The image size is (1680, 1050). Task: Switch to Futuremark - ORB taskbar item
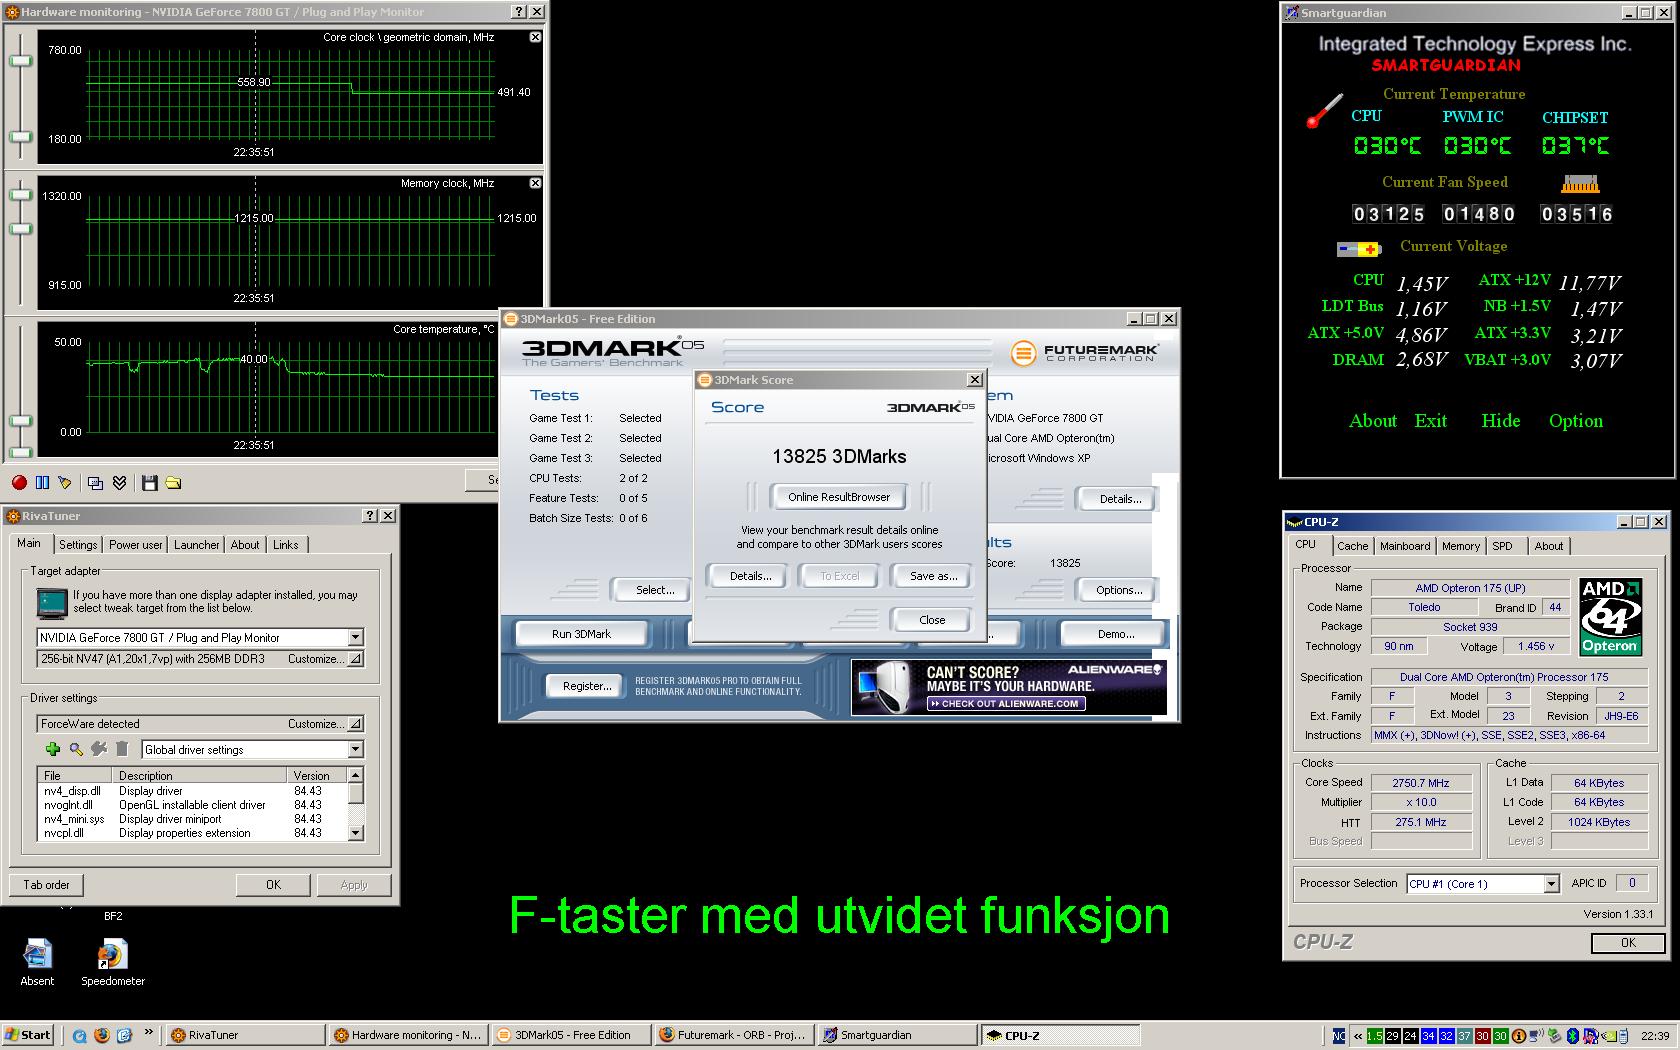pos(733,1035)
